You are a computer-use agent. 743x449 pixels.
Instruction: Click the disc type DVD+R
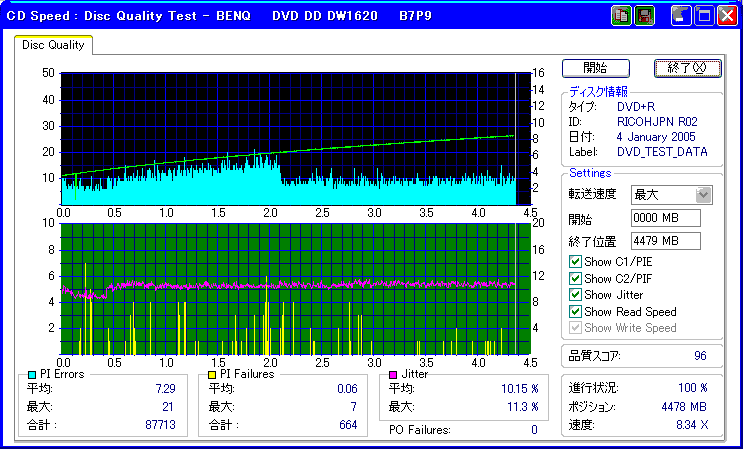point(636,107)
